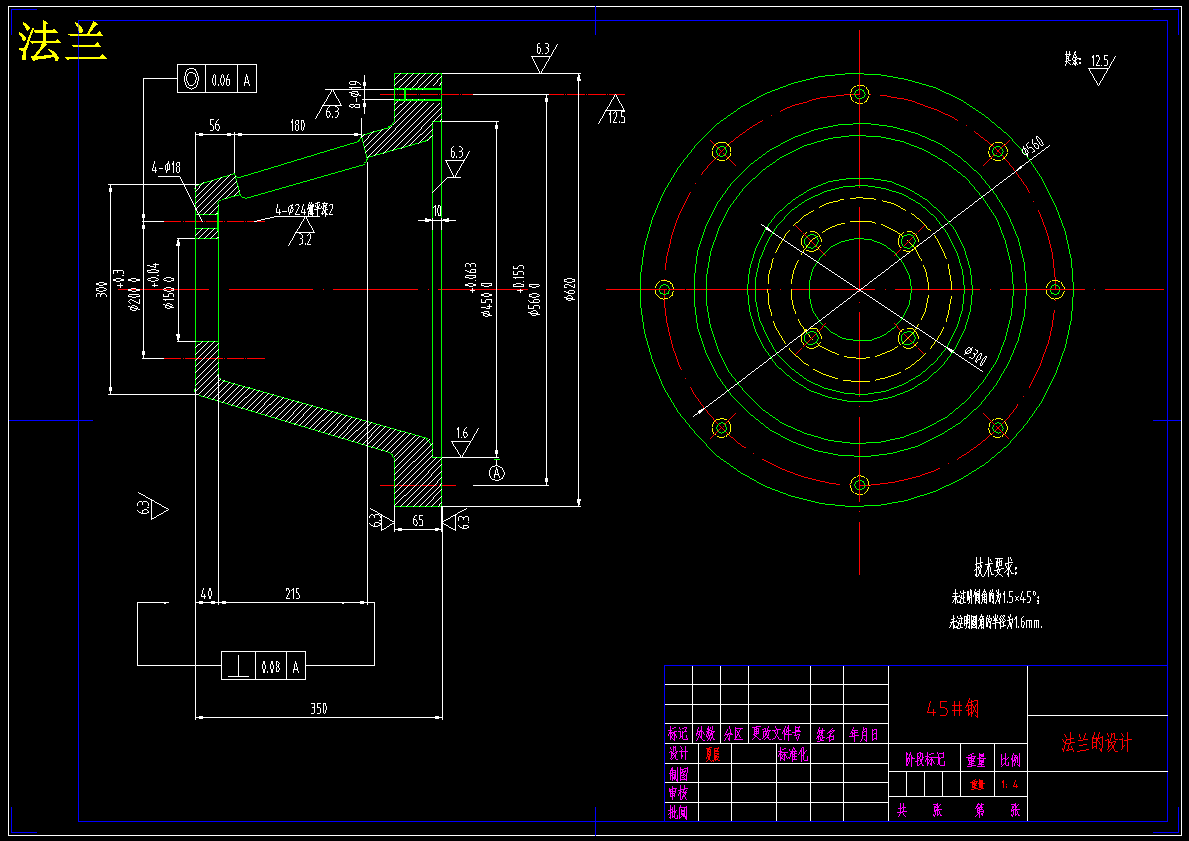
Task: Click the 重量 header cell
Action: point(976,760)
